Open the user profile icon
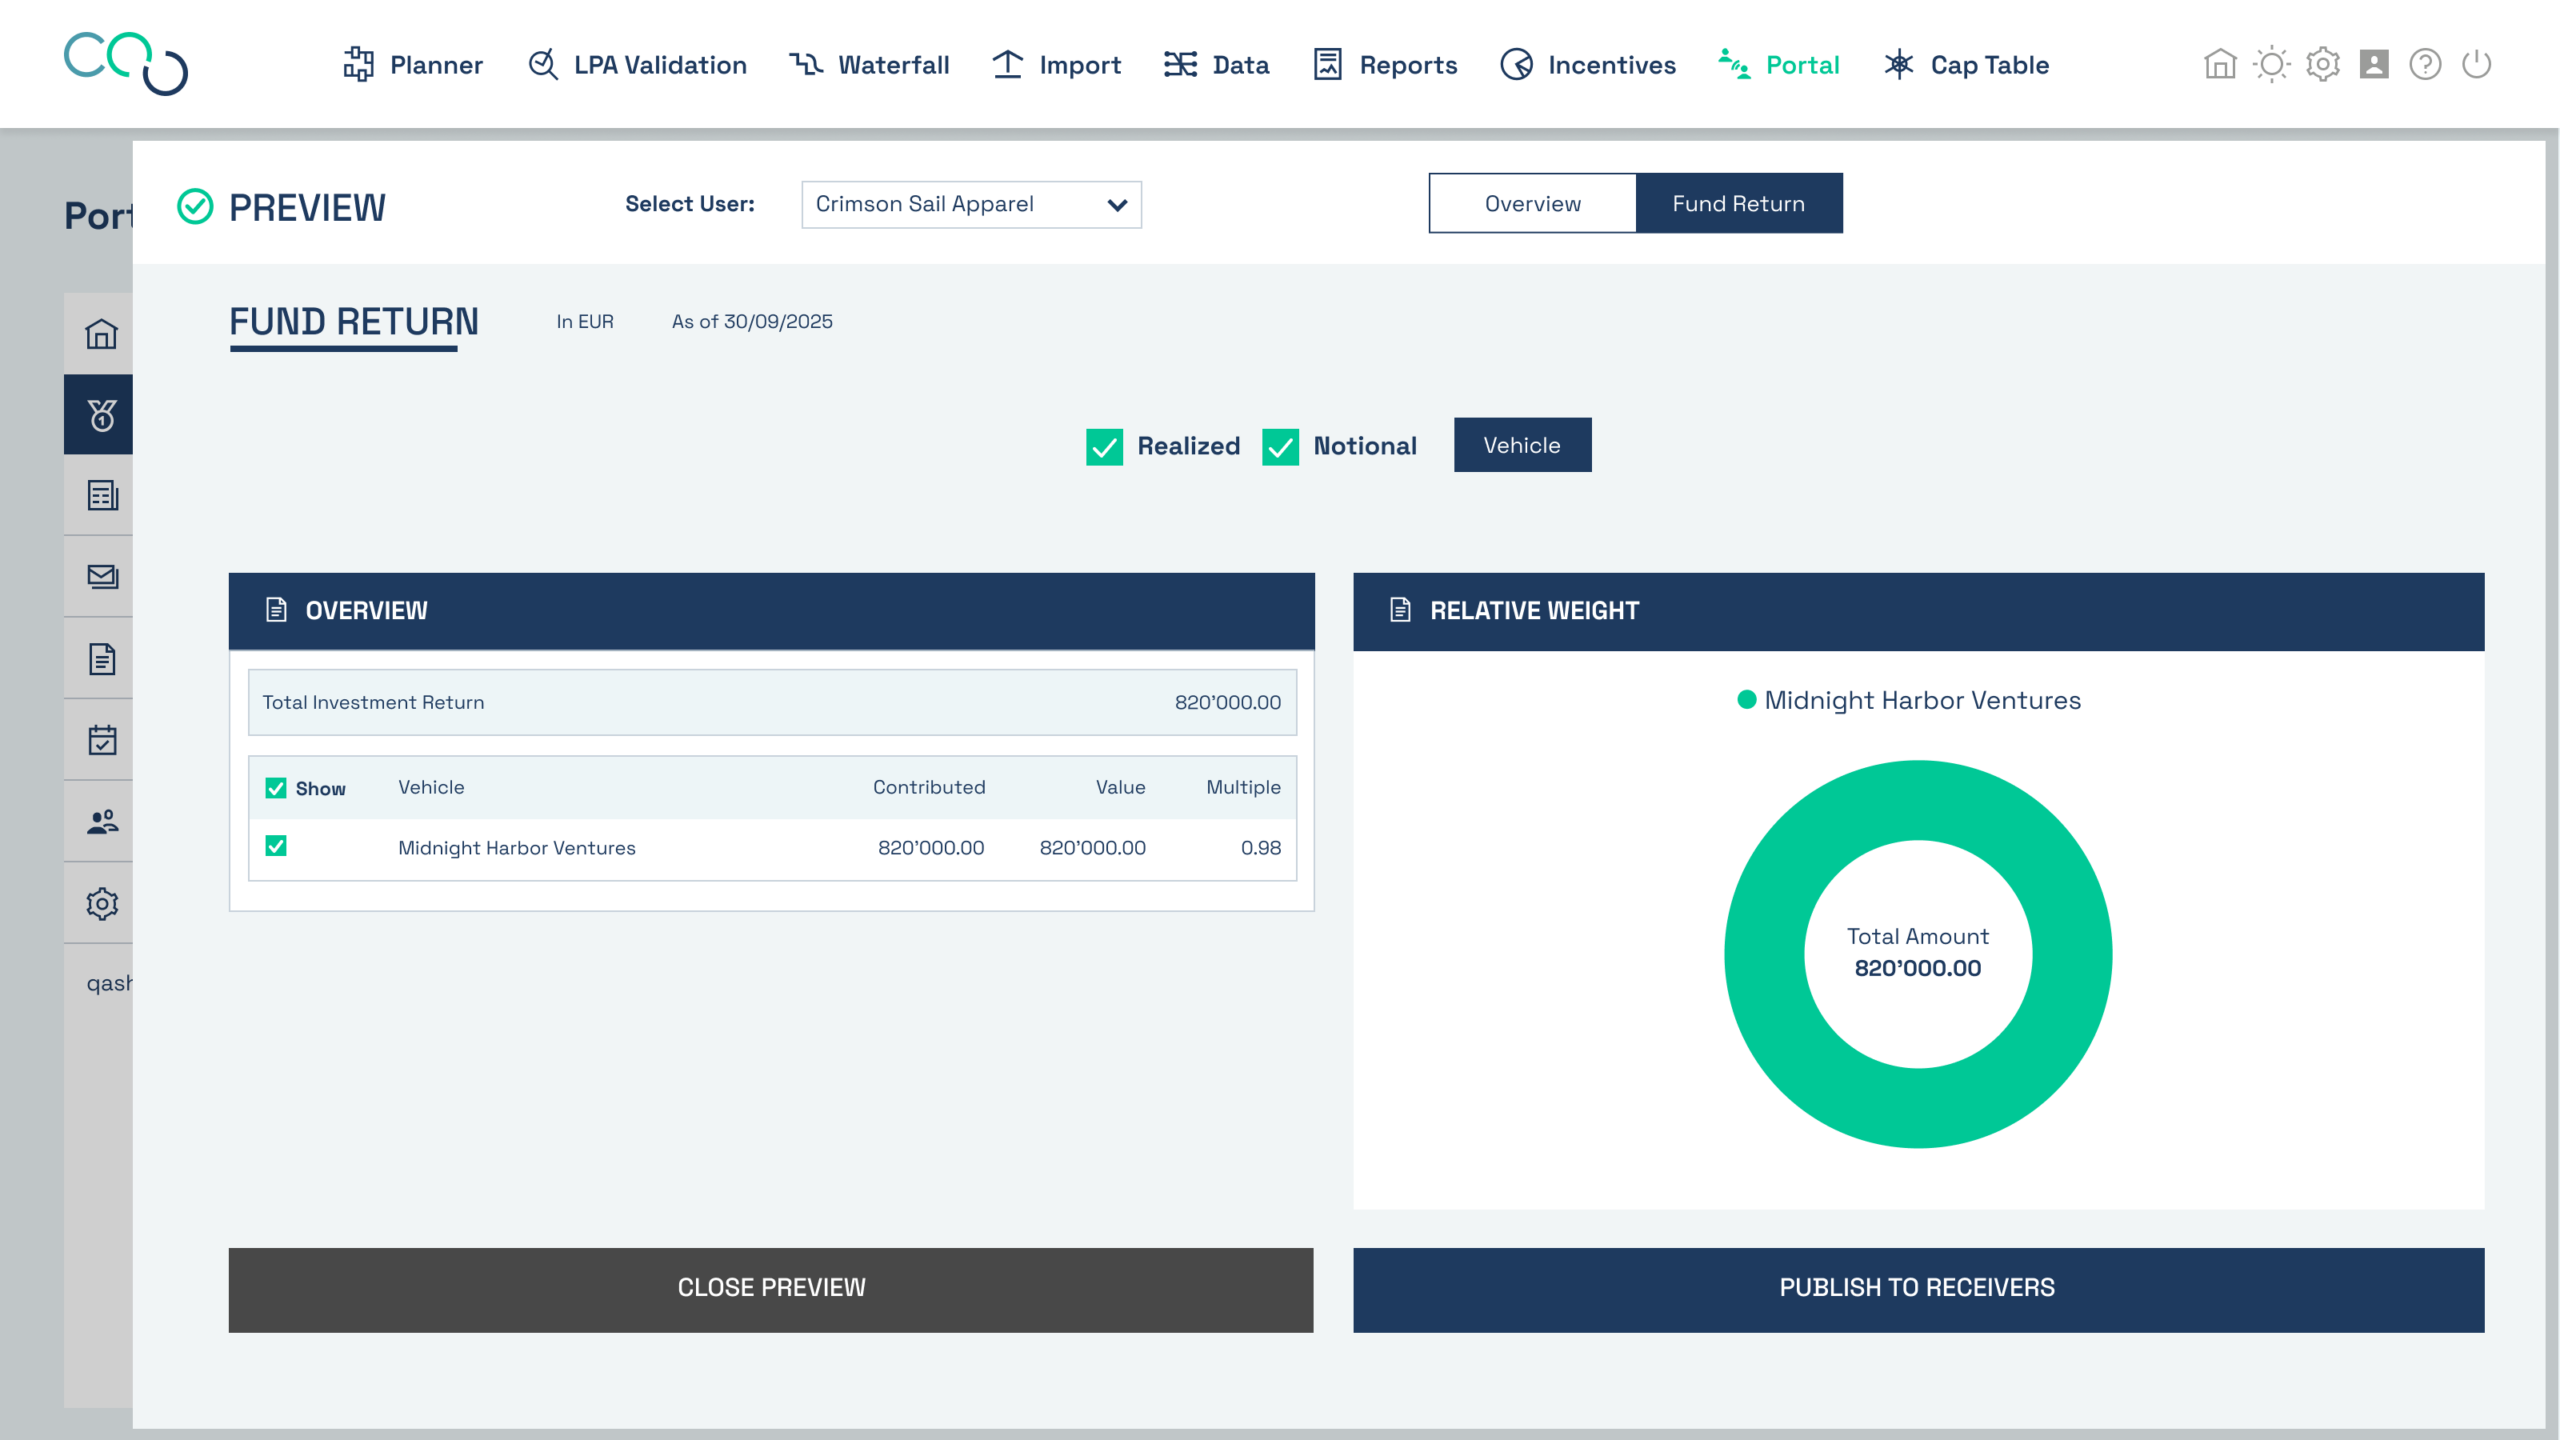The height and width of the screenshot is (1440, 2560). click(x=2374, y=64)
